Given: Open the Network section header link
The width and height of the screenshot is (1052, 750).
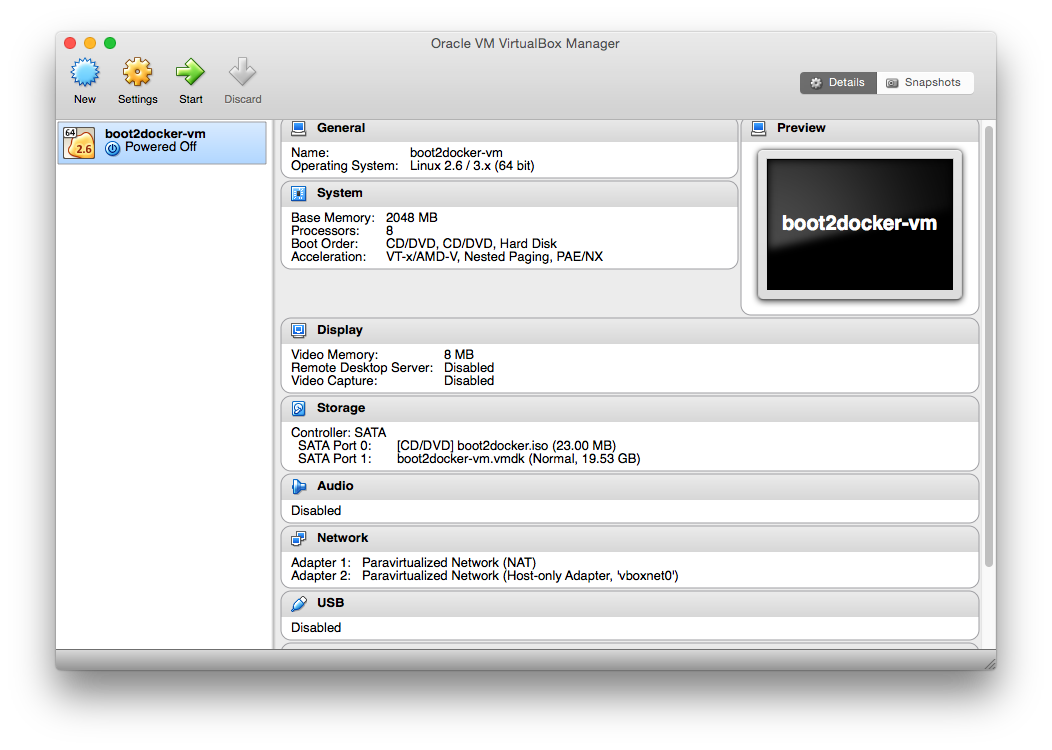Looking at the screenshot, I should point(343,538).
